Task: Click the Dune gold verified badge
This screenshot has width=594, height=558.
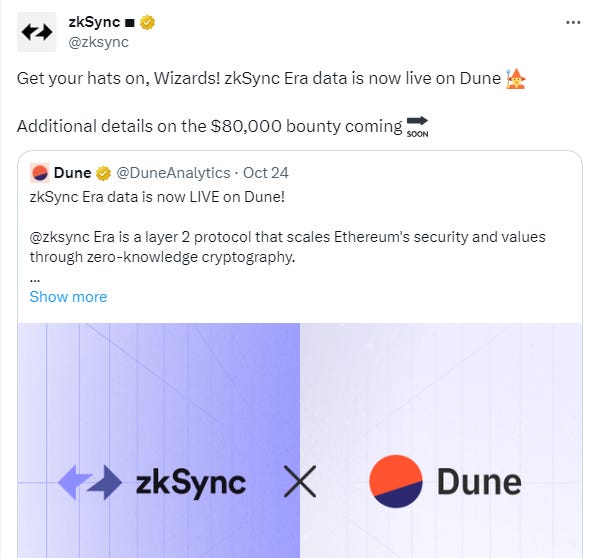Action: coord(103,173)
